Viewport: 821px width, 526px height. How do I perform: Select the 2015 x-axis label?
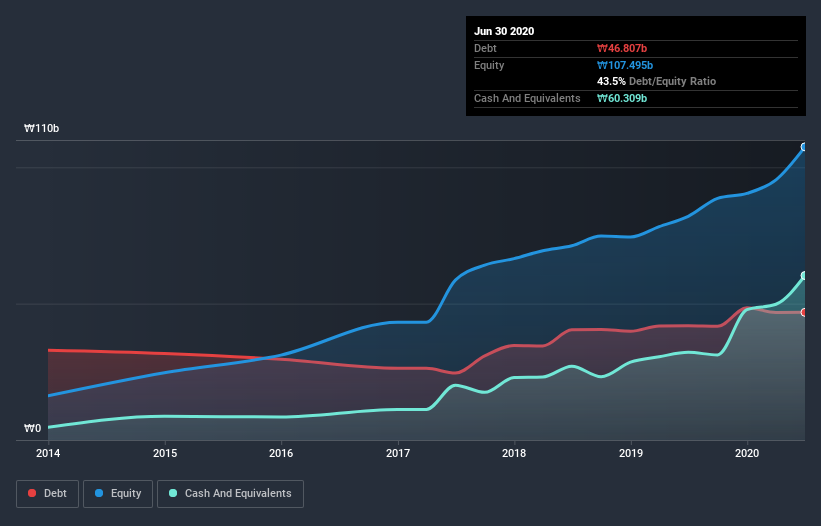(x=165, y=453)
